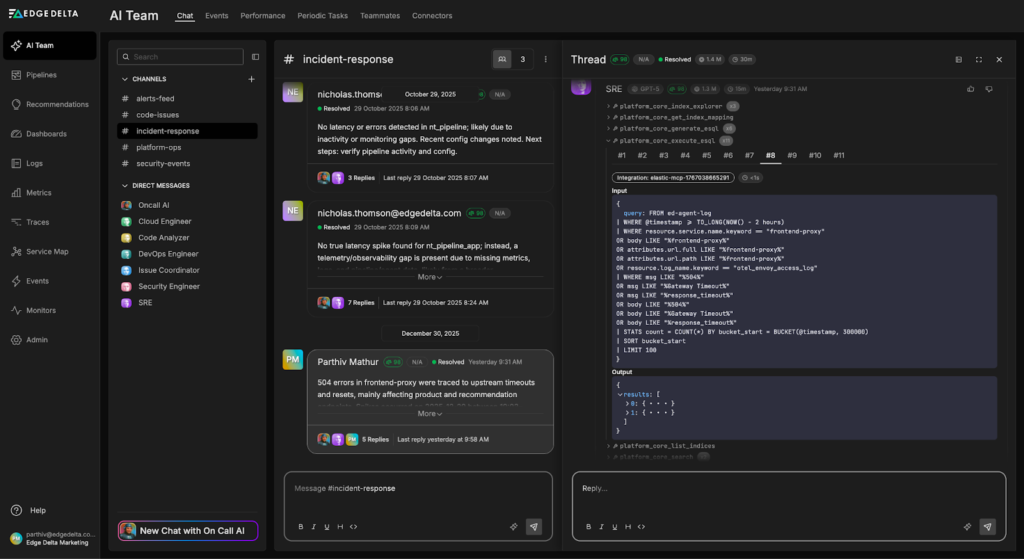
Task: Expand thread to fullscreen
Action: click(x=978, y=60)
